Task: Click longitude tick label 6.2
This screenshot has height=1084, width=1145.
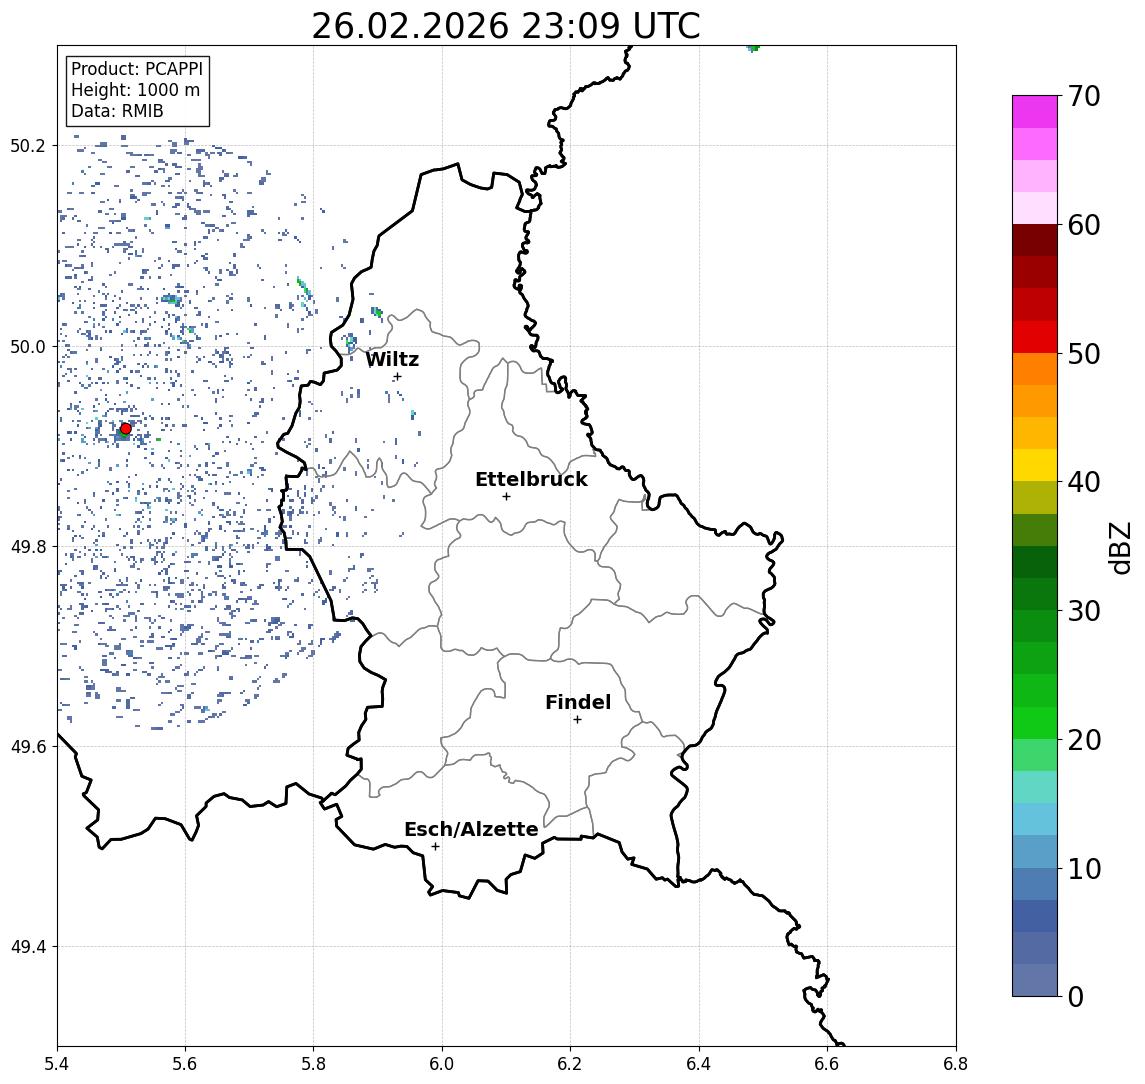Action: pos(570,1064)
